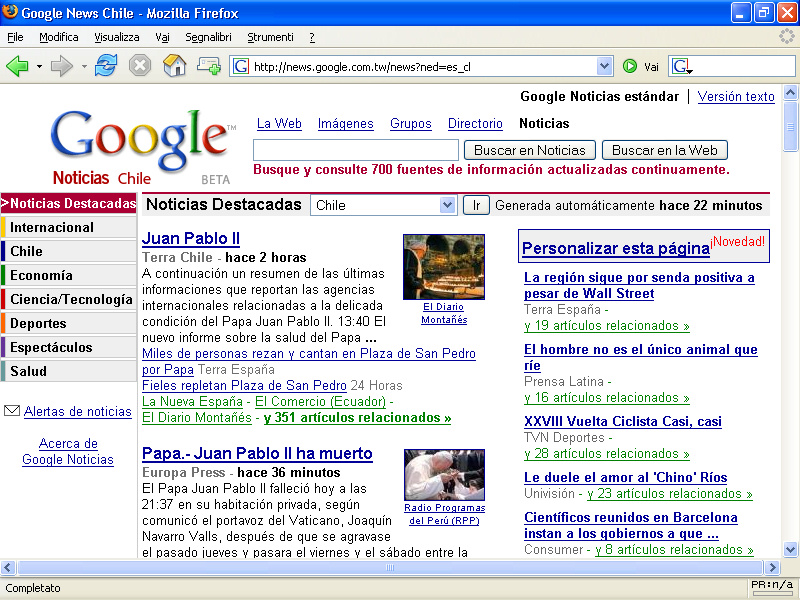This screenshot has width=800, height=600.
Task: Select the Economía sidebar section
Action: click(x=68, y=275)
